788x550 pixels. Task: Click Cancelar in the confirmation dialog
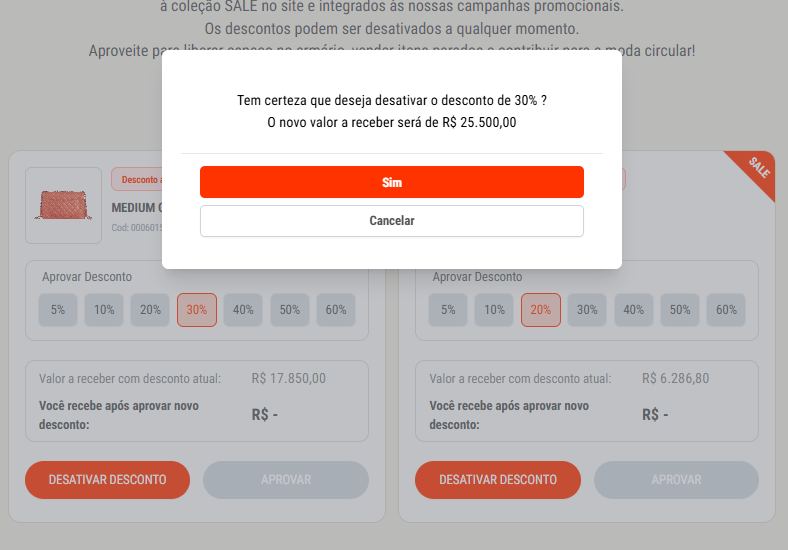pos(391,221)
